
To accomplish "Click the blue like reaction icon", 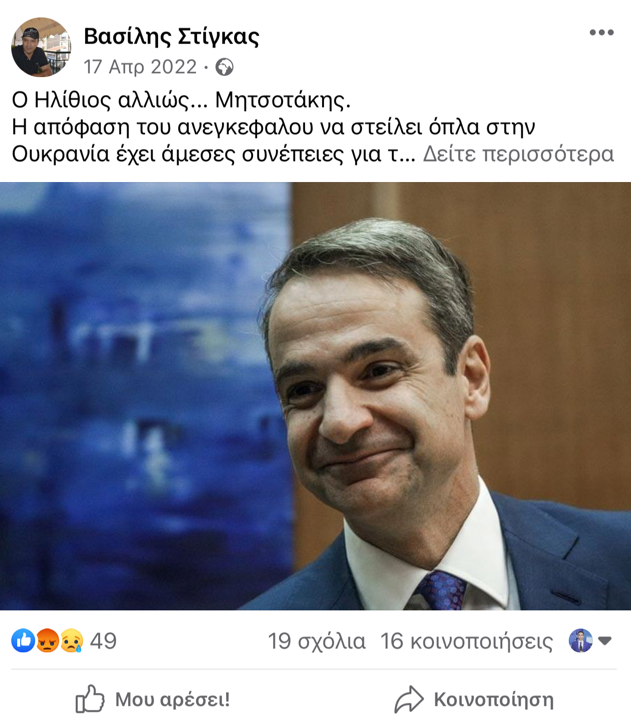I will [x=23, y=640].
